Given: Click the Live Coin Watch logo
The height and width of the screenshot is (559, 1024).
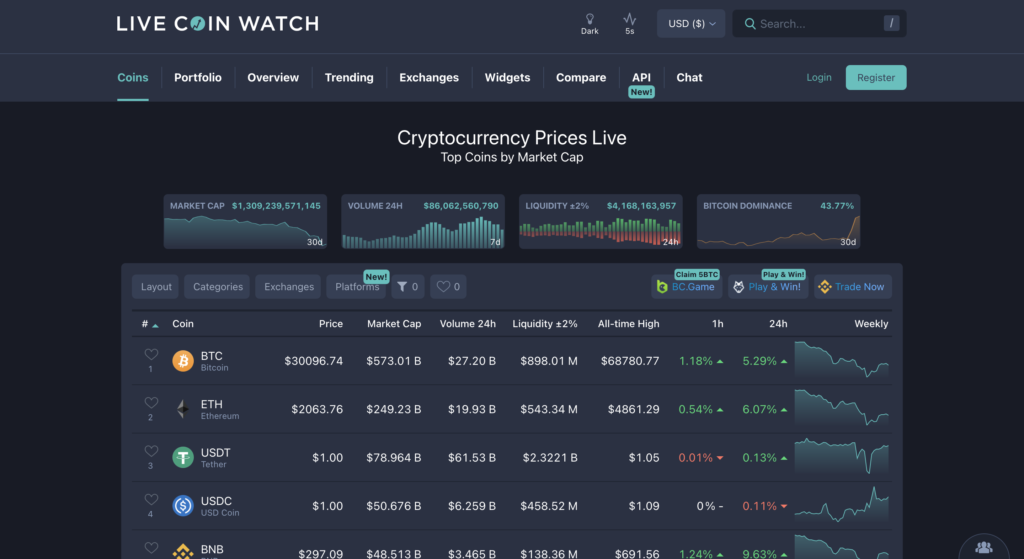Looking at the screenshot, I should coord(217,24).
